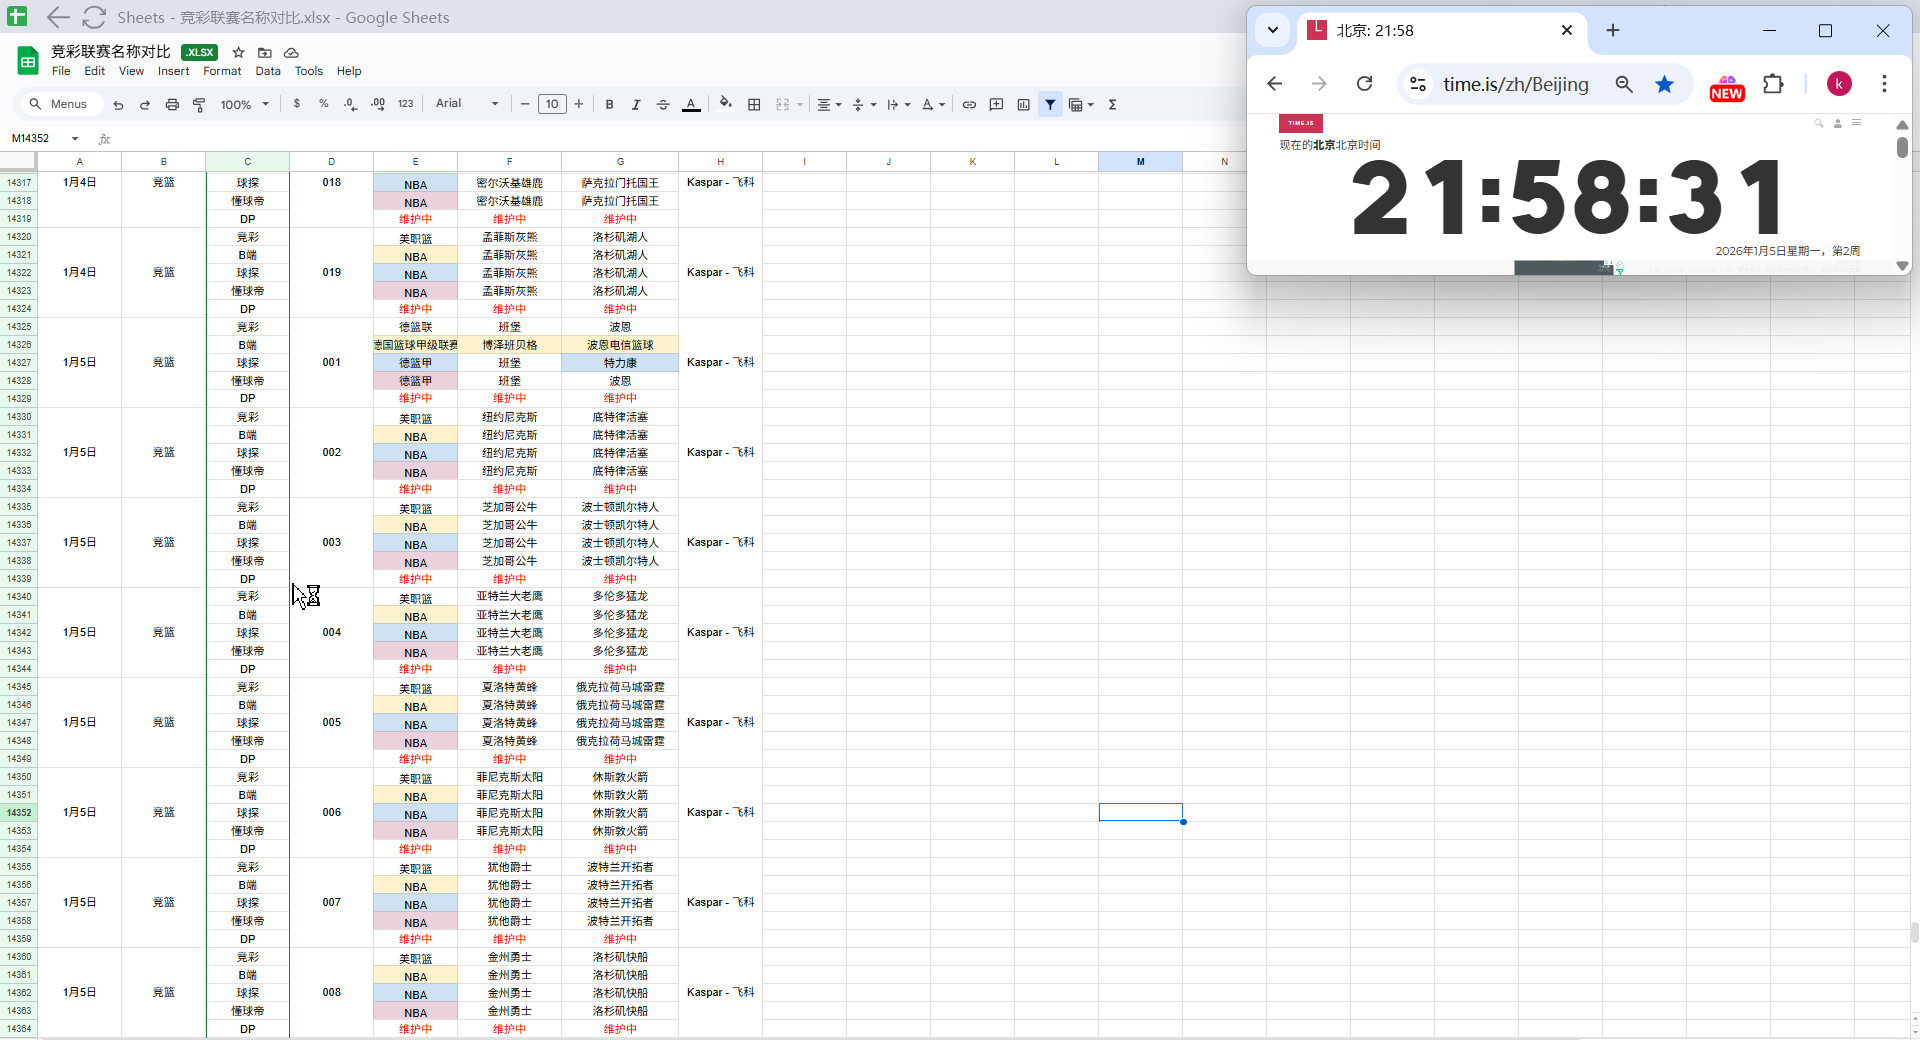This screenshot has width=1920, height=1040.
Task: Go back in Sheets window
Action: coord(58,17)
